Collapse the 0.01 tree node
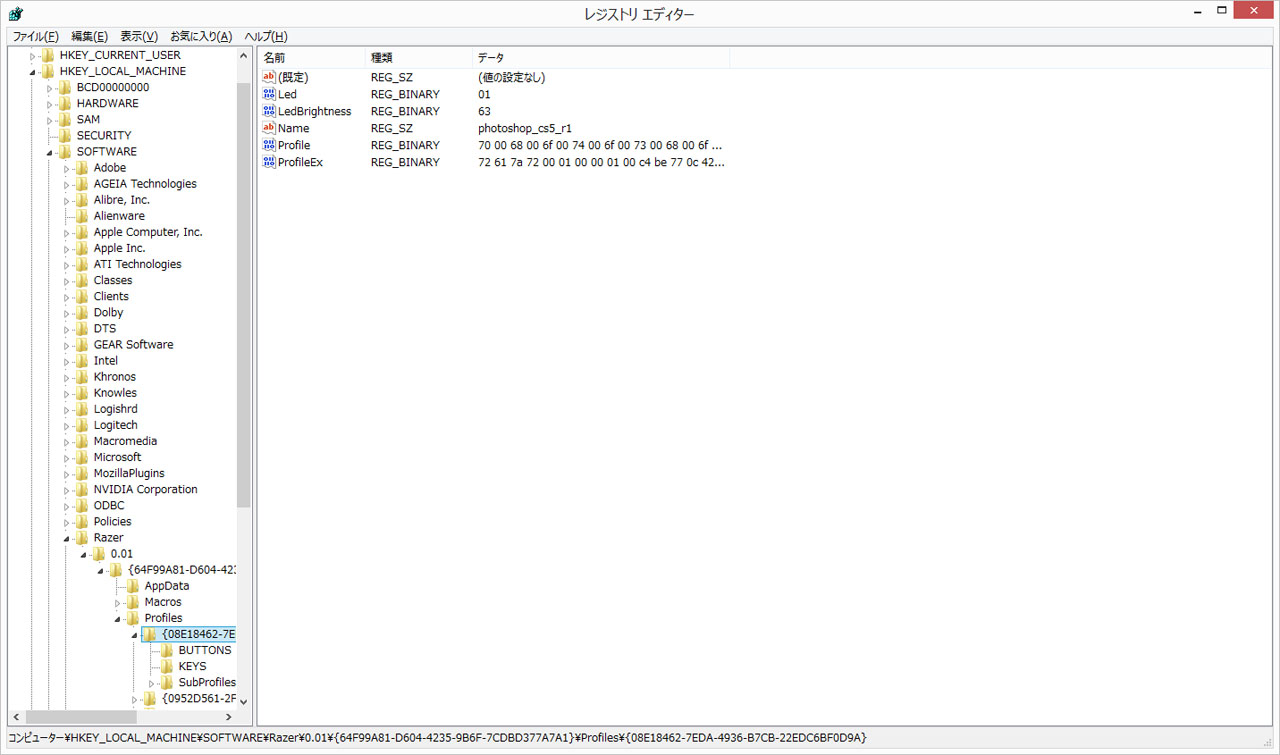Screen dimensions: 1280x755 coord(84,554)
